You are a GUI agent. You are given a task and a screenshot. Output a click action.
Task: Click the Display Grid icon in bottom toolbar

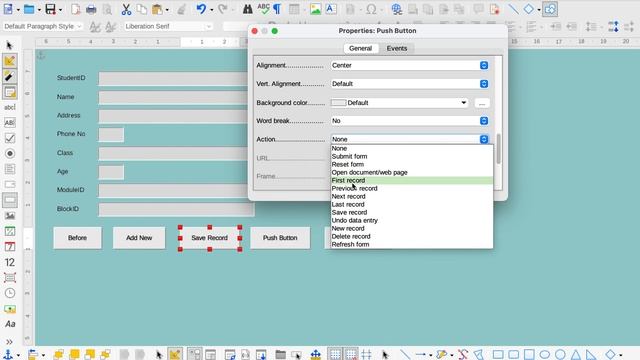(335, 354)
